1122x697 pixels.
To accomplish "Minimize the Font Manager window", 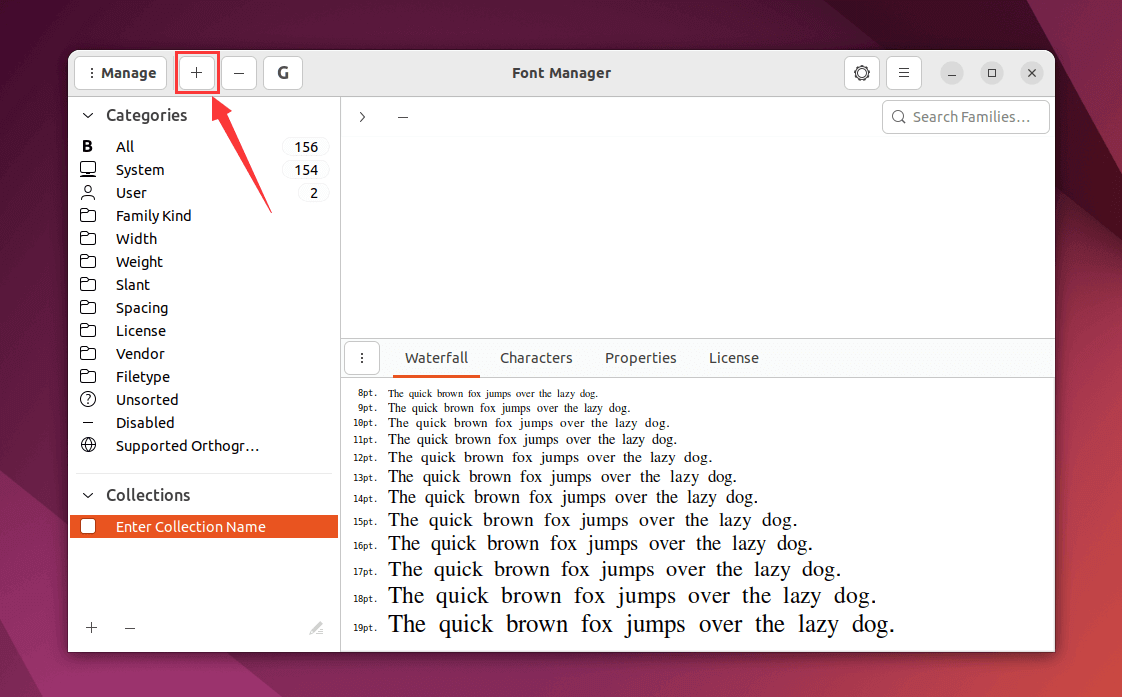I will [952, 73].
